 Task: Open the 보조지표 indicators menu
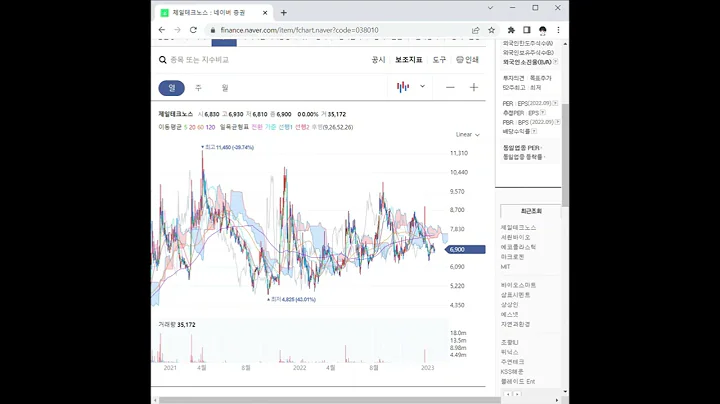[x=409, y=60]
